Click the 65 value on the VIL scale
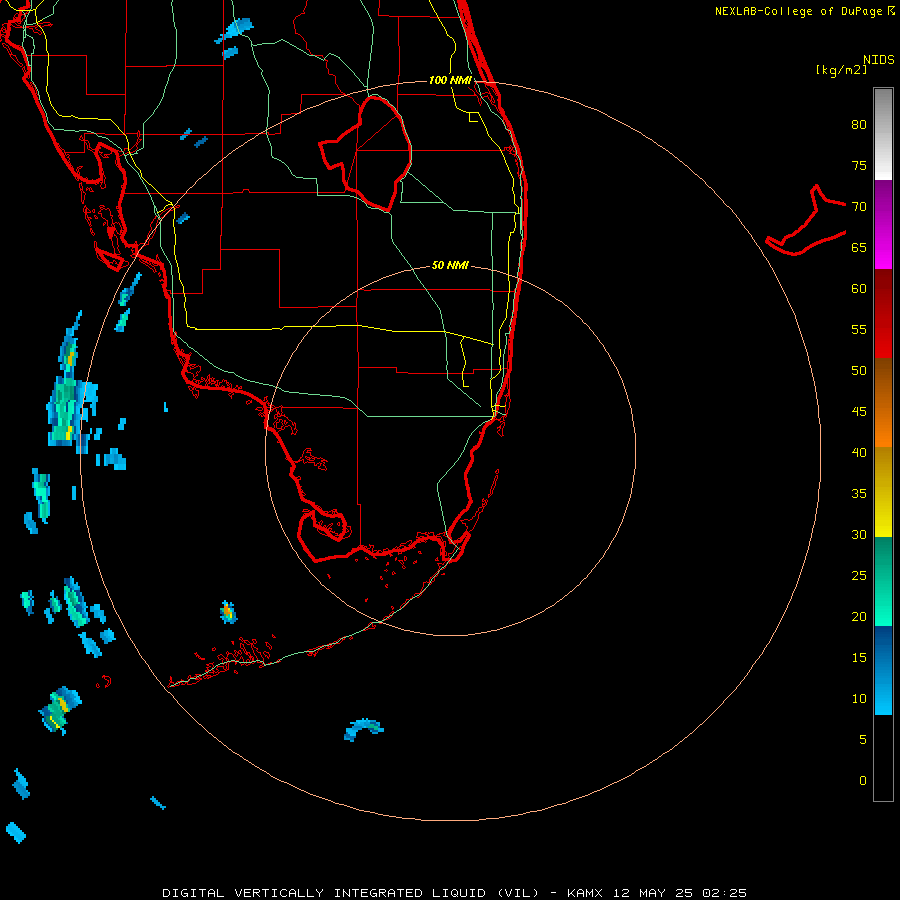The height and width of the screenshot is (900, 900). pyautogui.click(x=859, y=247)
